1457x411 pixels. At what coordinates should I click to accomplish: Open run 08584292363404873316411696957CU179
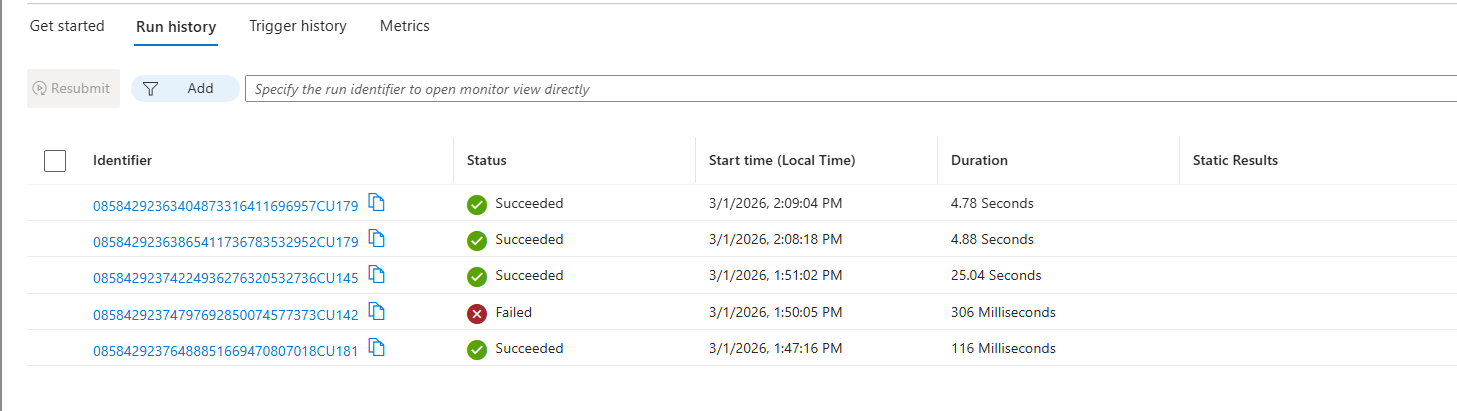pyautogui.click(x=225, y=205)
